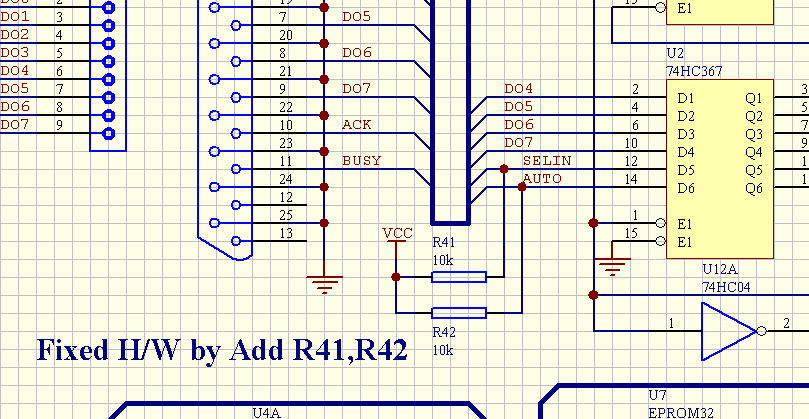809x419 pixels.
Task: Click the 74HC04 inverter triangle symbol
Action: click(728, 331)
